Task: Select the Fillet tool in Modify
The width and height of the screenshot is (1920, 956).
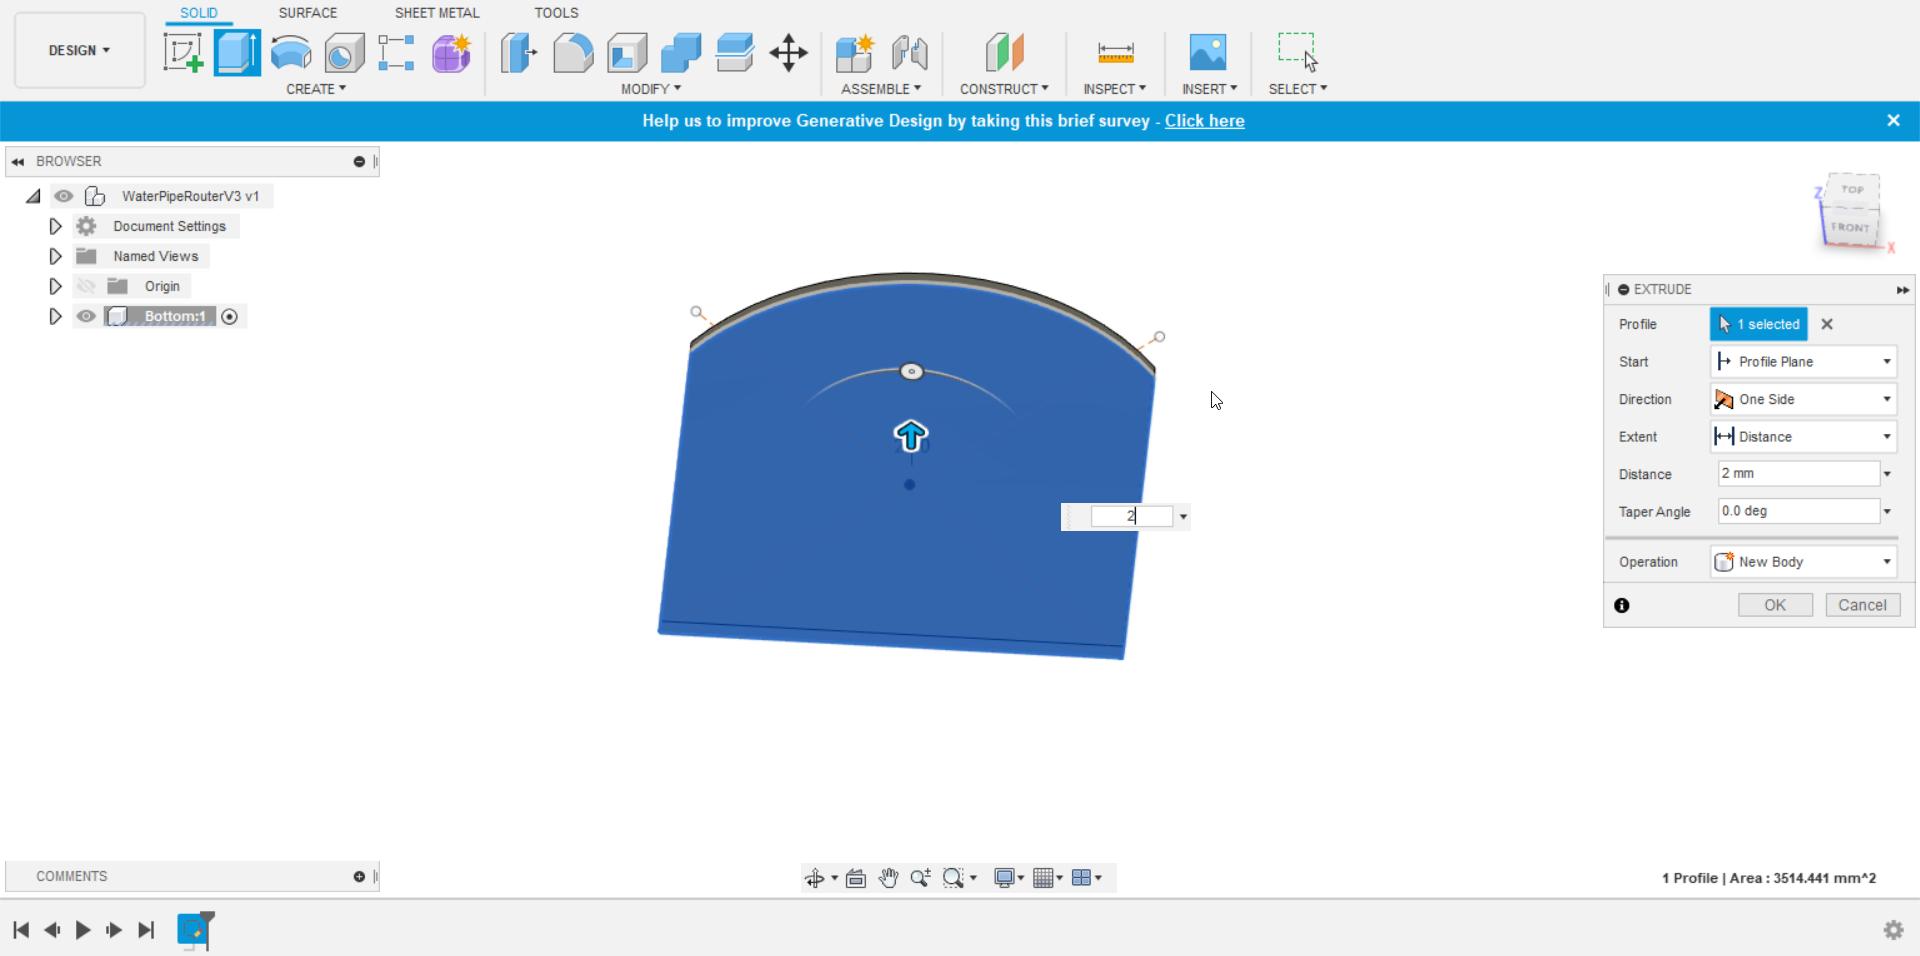Action: 573,53
